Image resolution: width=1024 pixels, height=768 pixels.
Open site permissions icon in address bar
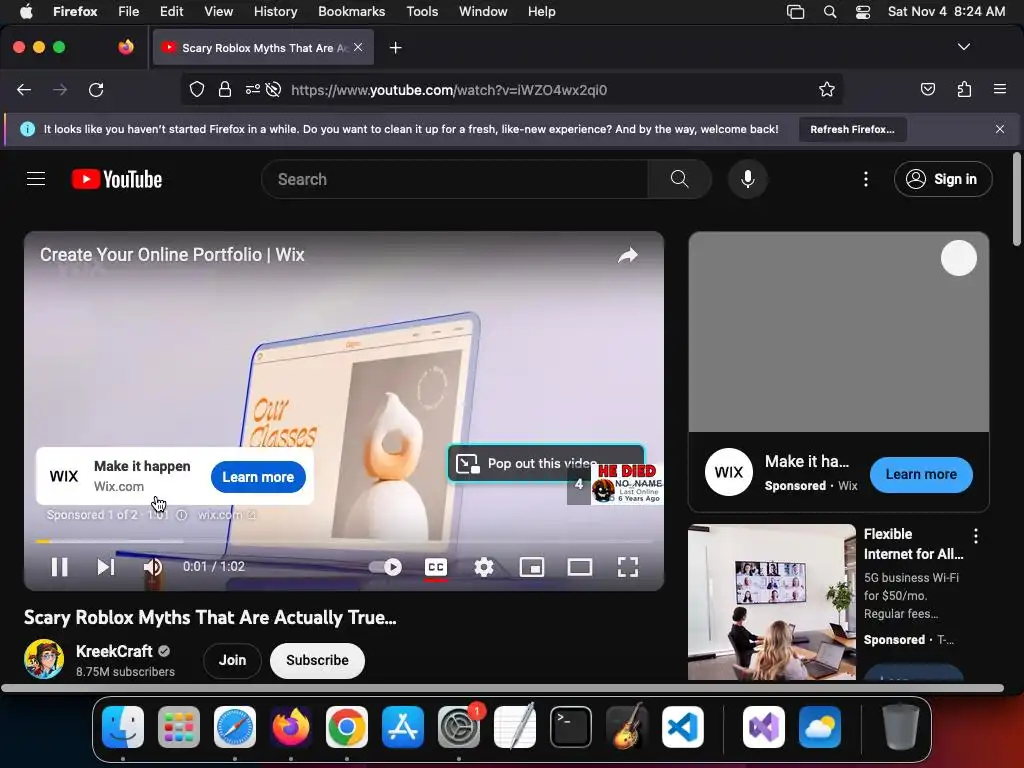click(x=253, y=89)
